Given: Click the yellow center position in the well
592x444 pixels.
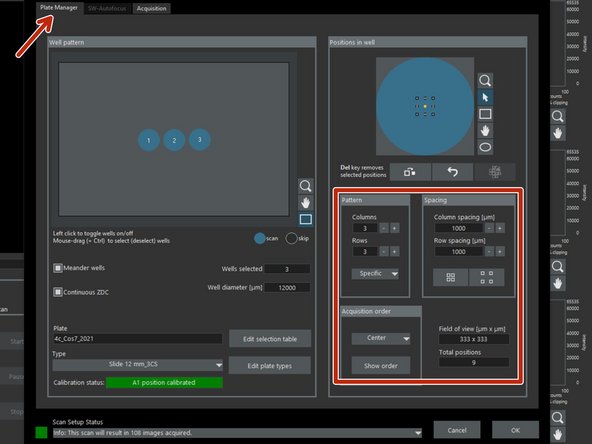Looking at the screenshot, I should click(425, 106).
